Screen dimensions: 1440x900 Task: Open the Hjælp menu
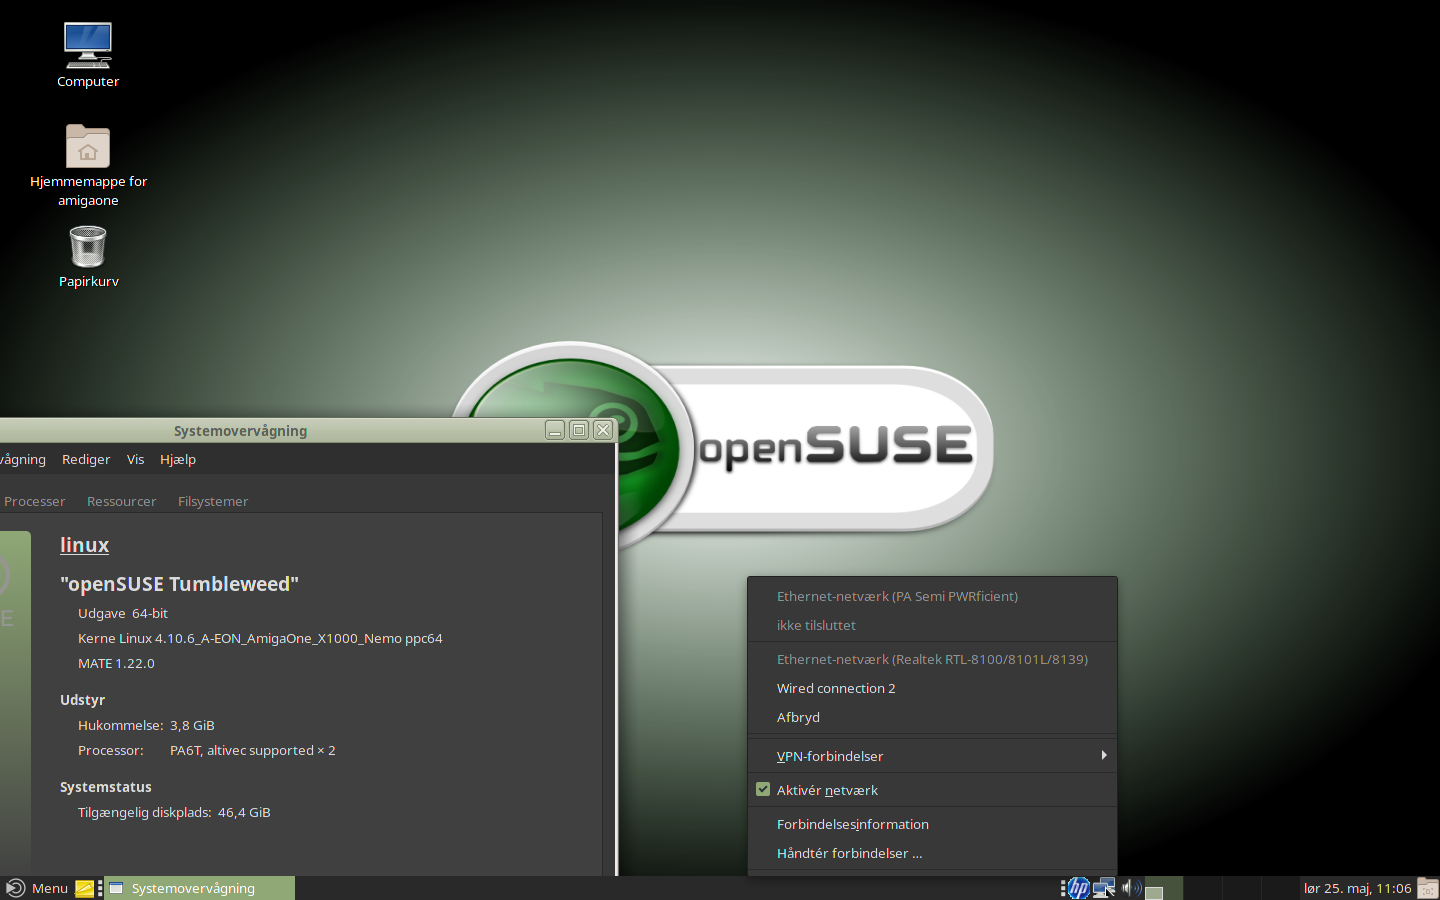[178, 459]
